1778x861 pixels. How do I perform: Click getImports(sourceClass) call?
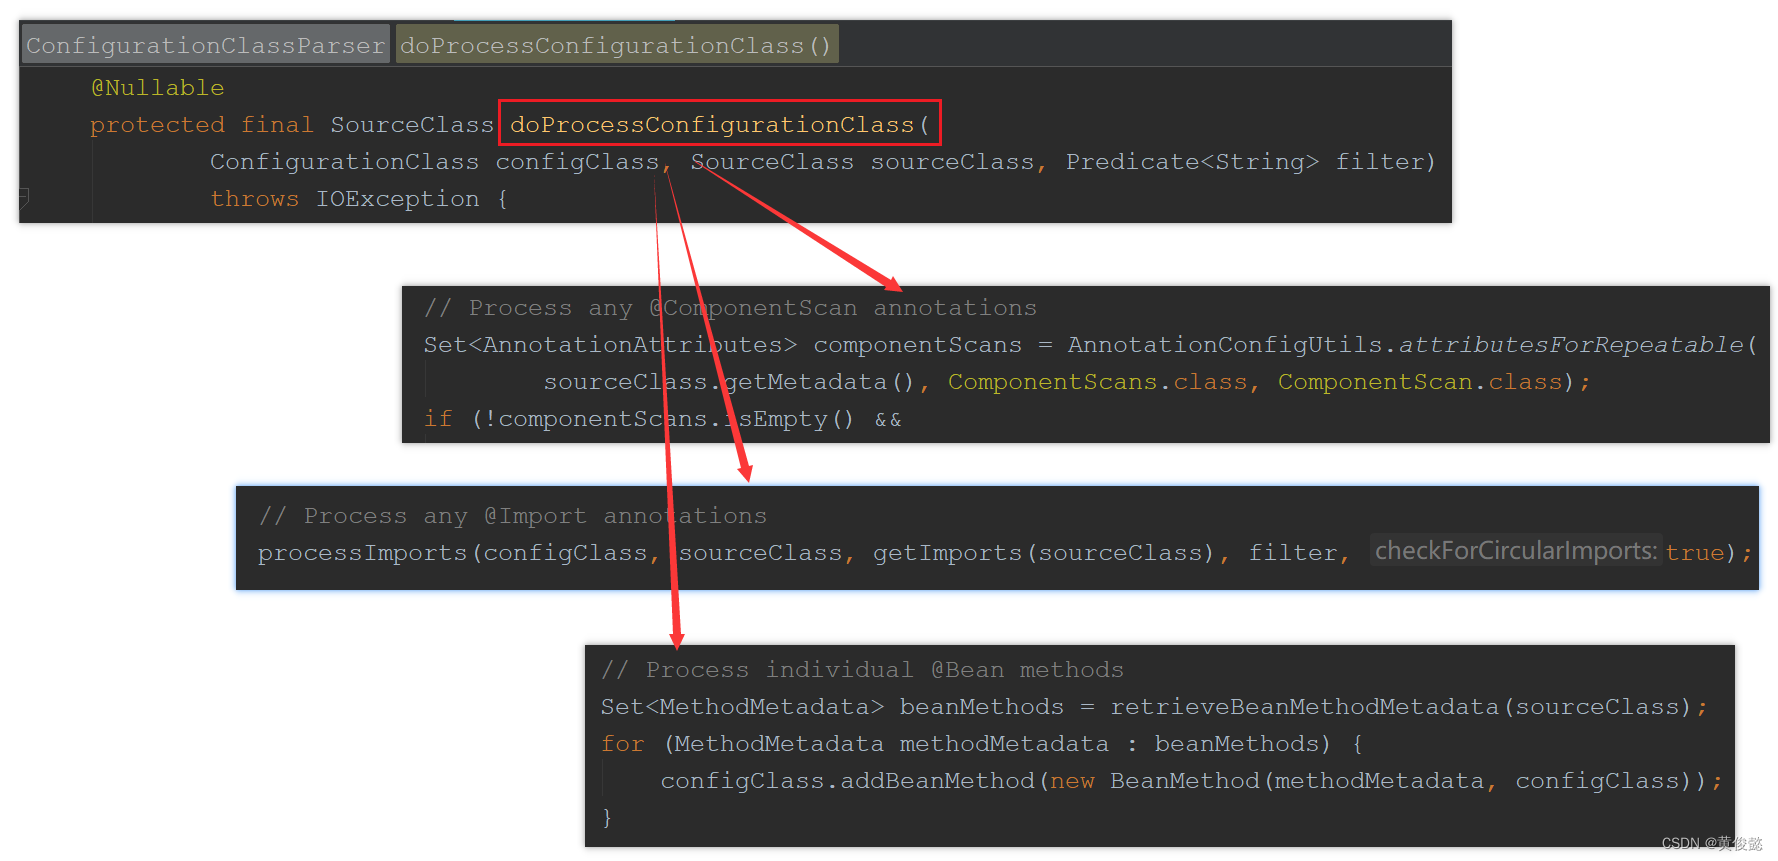pos(1043,553)
